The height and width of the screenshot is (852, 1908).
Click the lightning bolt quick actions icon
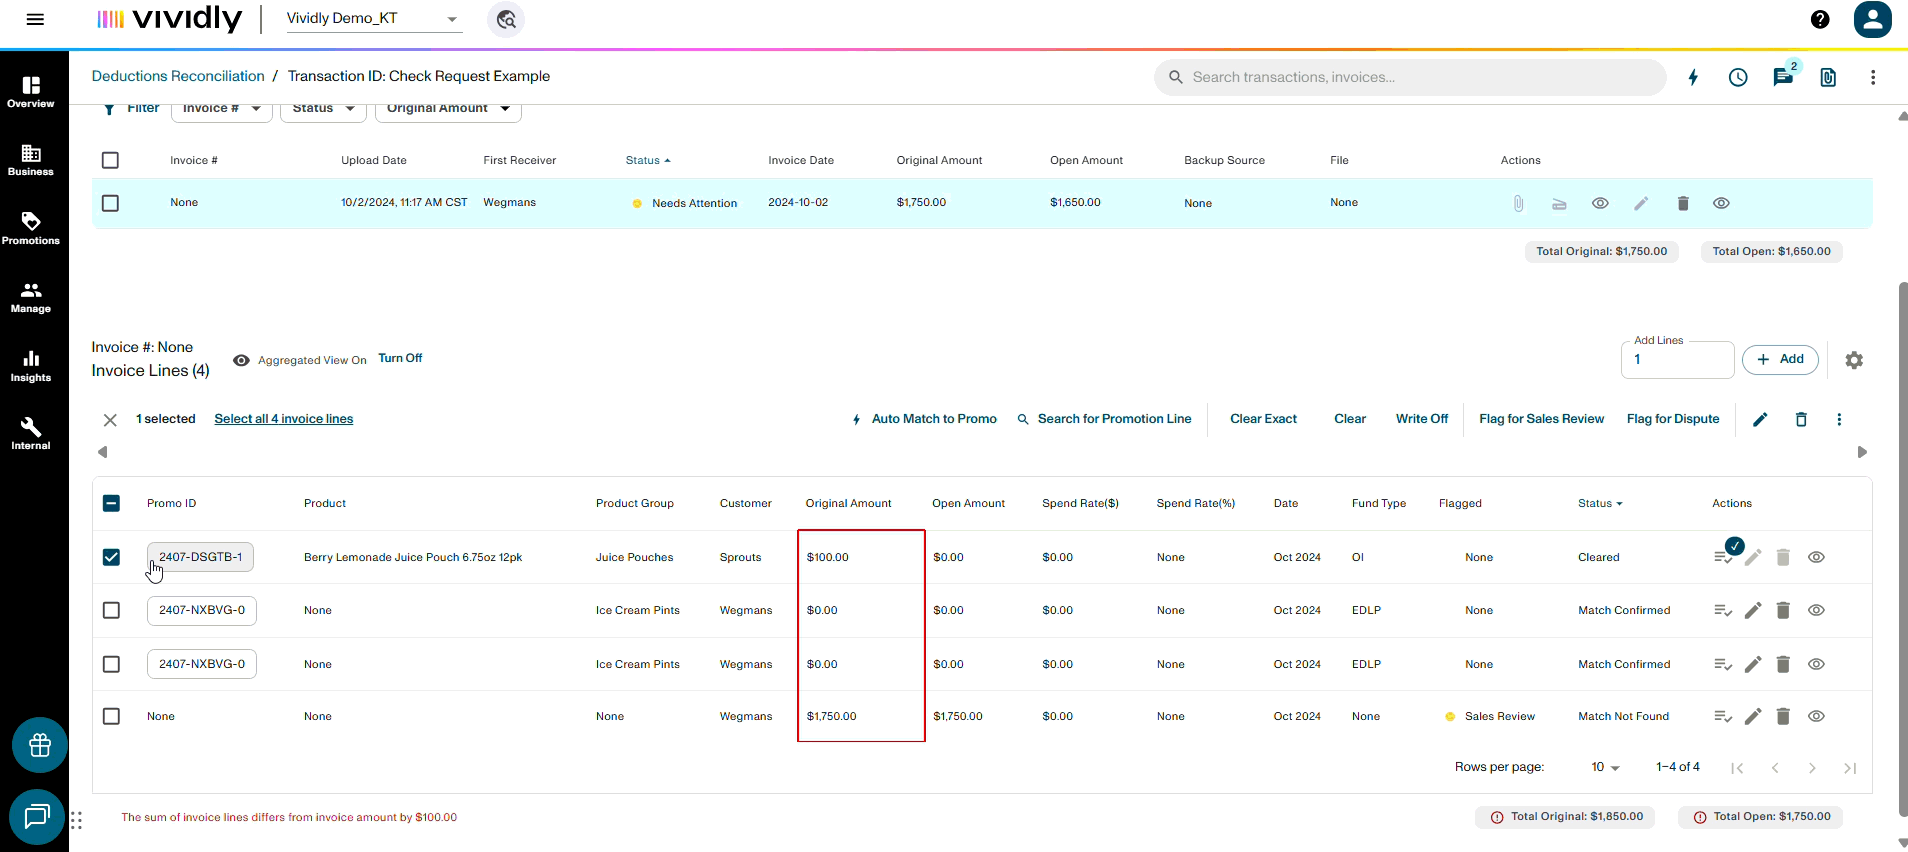(1693, 77)
